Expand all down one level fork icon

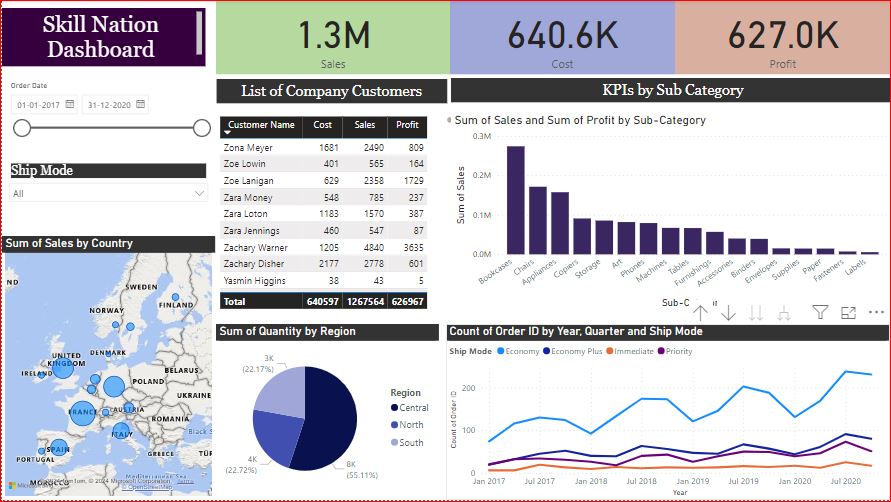pos(784,313)
